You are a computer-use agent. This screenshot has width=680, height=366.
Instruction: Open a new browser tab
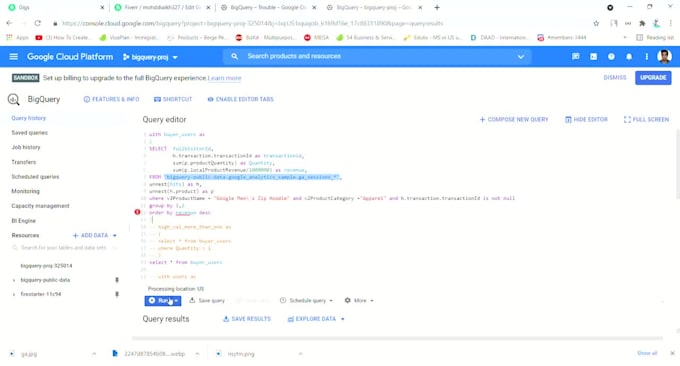(x=437, y=7)
